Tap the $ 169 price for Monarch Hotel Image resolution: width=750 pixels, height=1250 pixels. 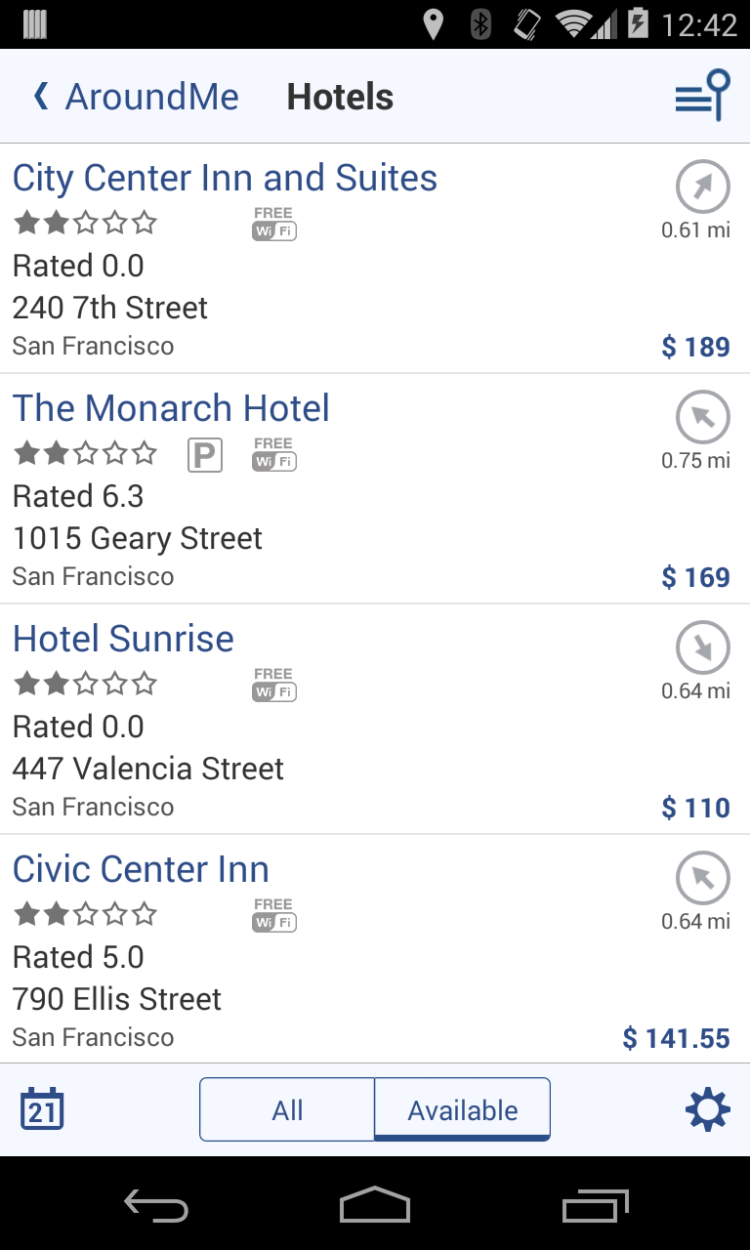coord(695,577)
